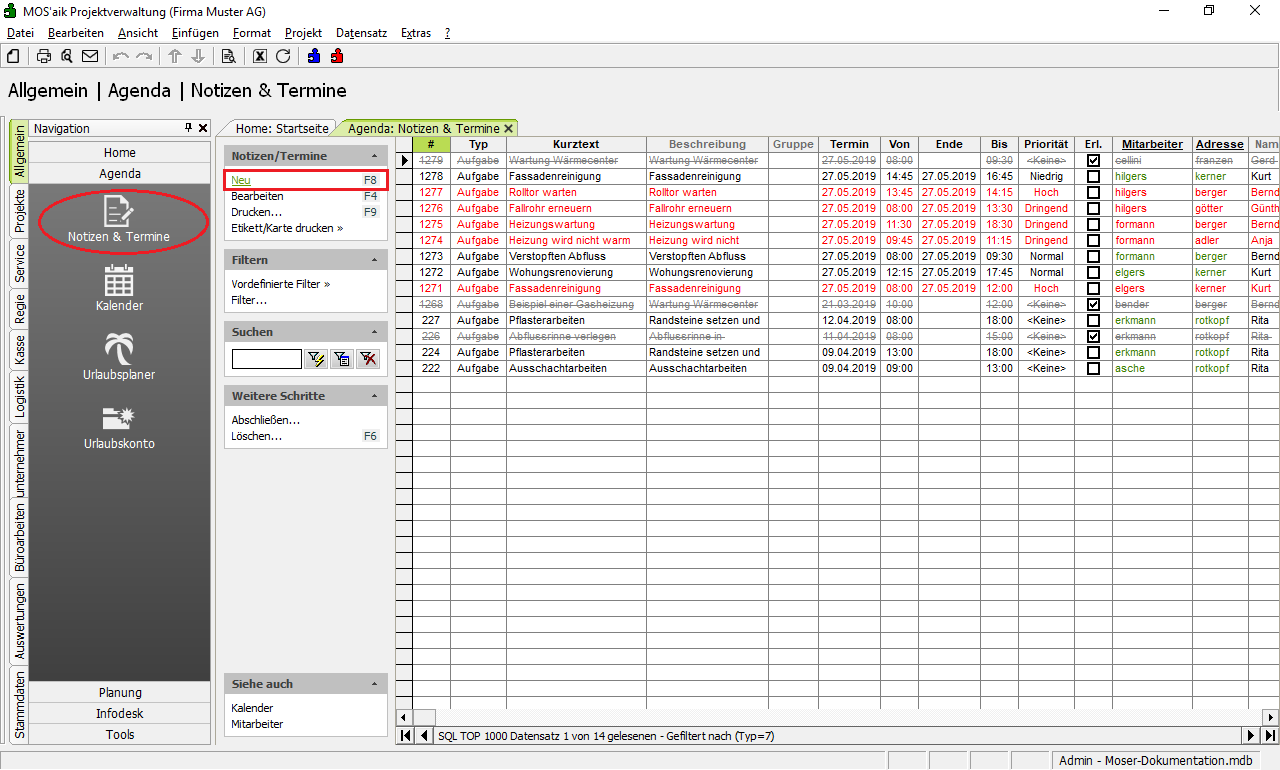Uncheck the Erl. checkbox for task 1279
Screen dimensions: 1280x770
tap(1093, 160)
